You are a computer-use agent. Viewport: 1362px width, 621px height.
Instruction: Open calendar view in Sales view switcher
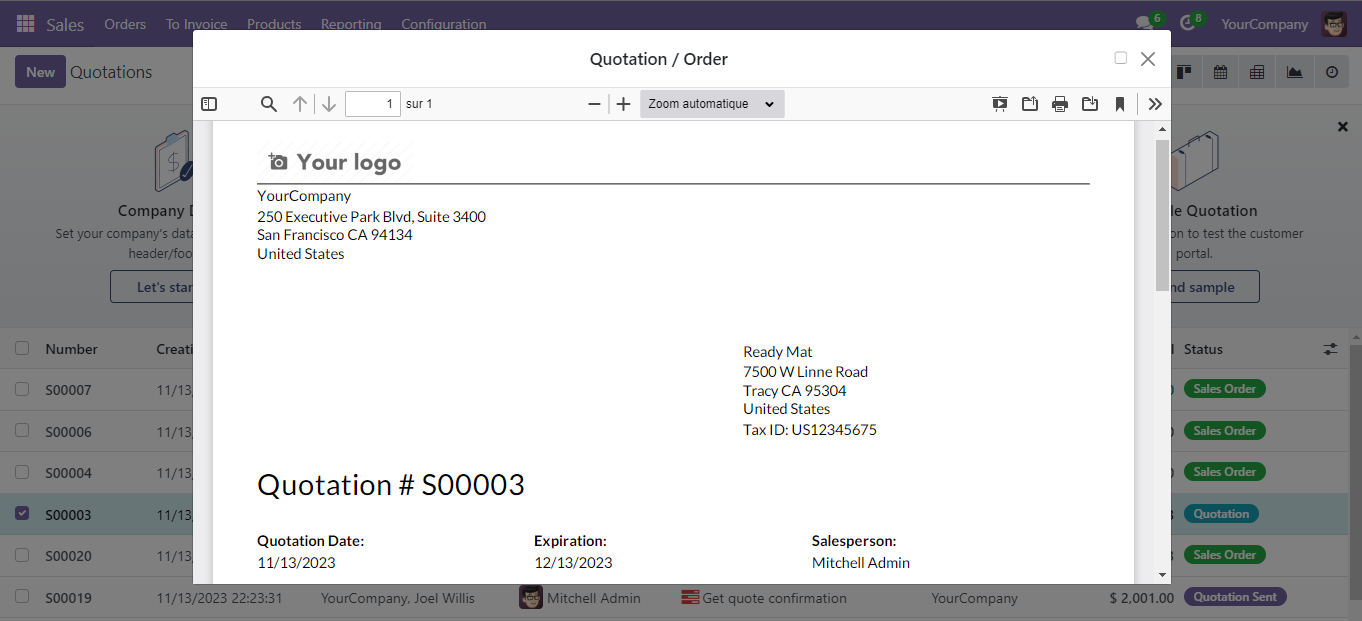coord(1221,72)
